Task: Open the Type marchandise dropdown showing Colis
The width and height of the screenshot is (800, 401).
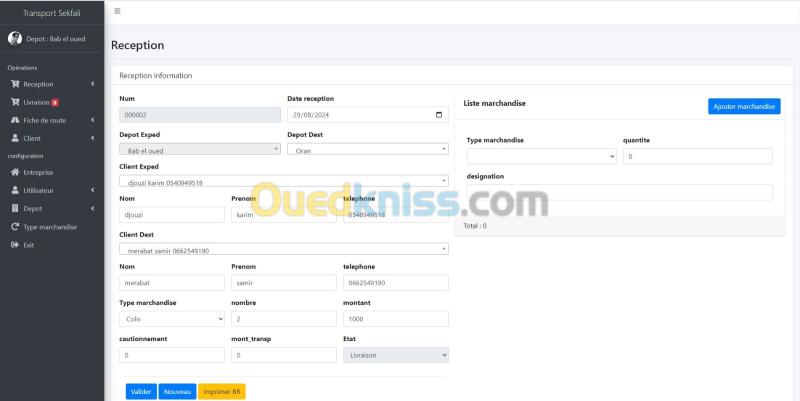Action: click(x=172, y=319)
